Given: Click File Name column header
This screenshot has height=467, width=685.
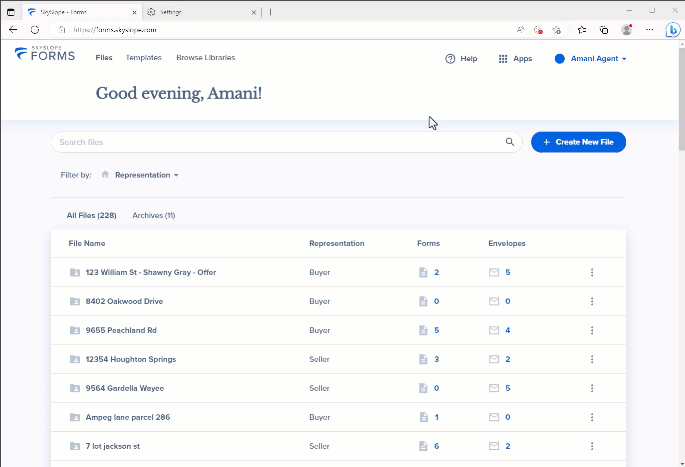Looking at the screenshot, I should pos(87,243).
